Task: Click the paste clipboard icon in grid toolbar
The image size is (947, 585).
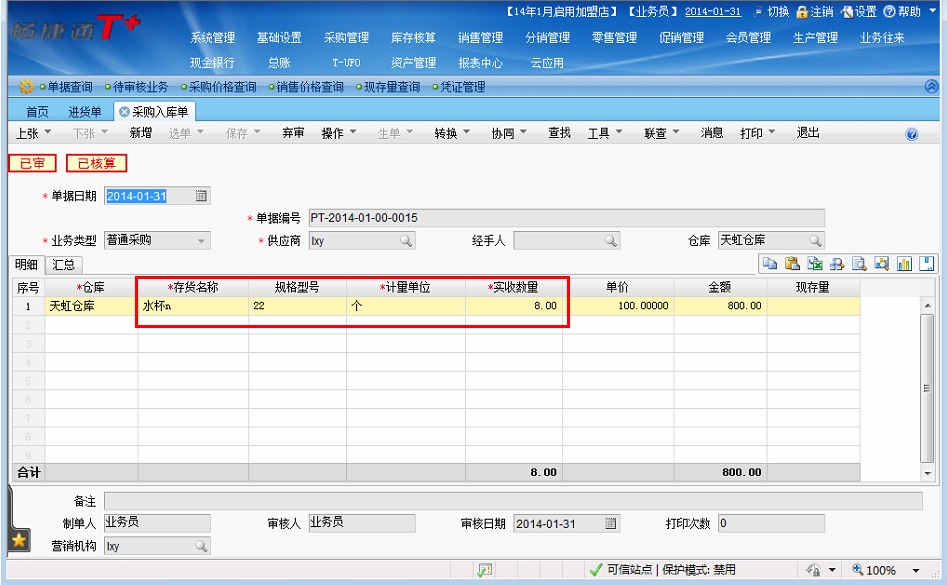Action: (792, 263)
